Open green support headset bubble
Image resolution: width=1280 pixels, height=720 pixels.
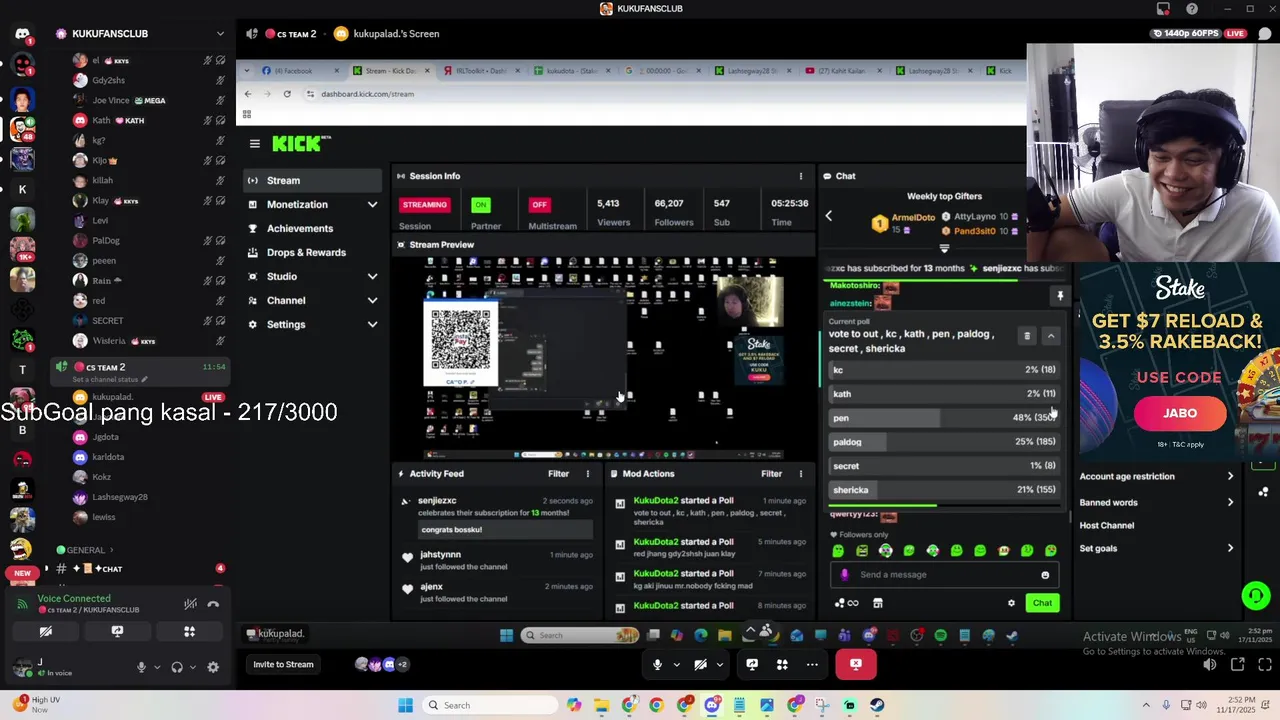pyautogui.click(x=1255, y=596)
